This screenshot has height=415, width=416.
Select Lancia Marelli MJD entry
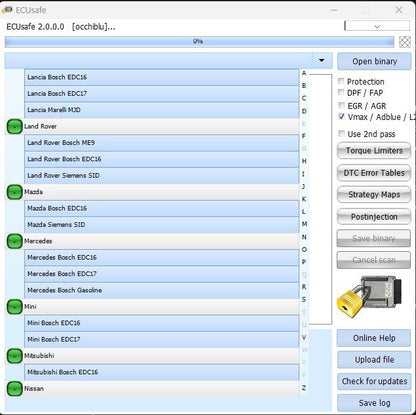pos(162,110)
